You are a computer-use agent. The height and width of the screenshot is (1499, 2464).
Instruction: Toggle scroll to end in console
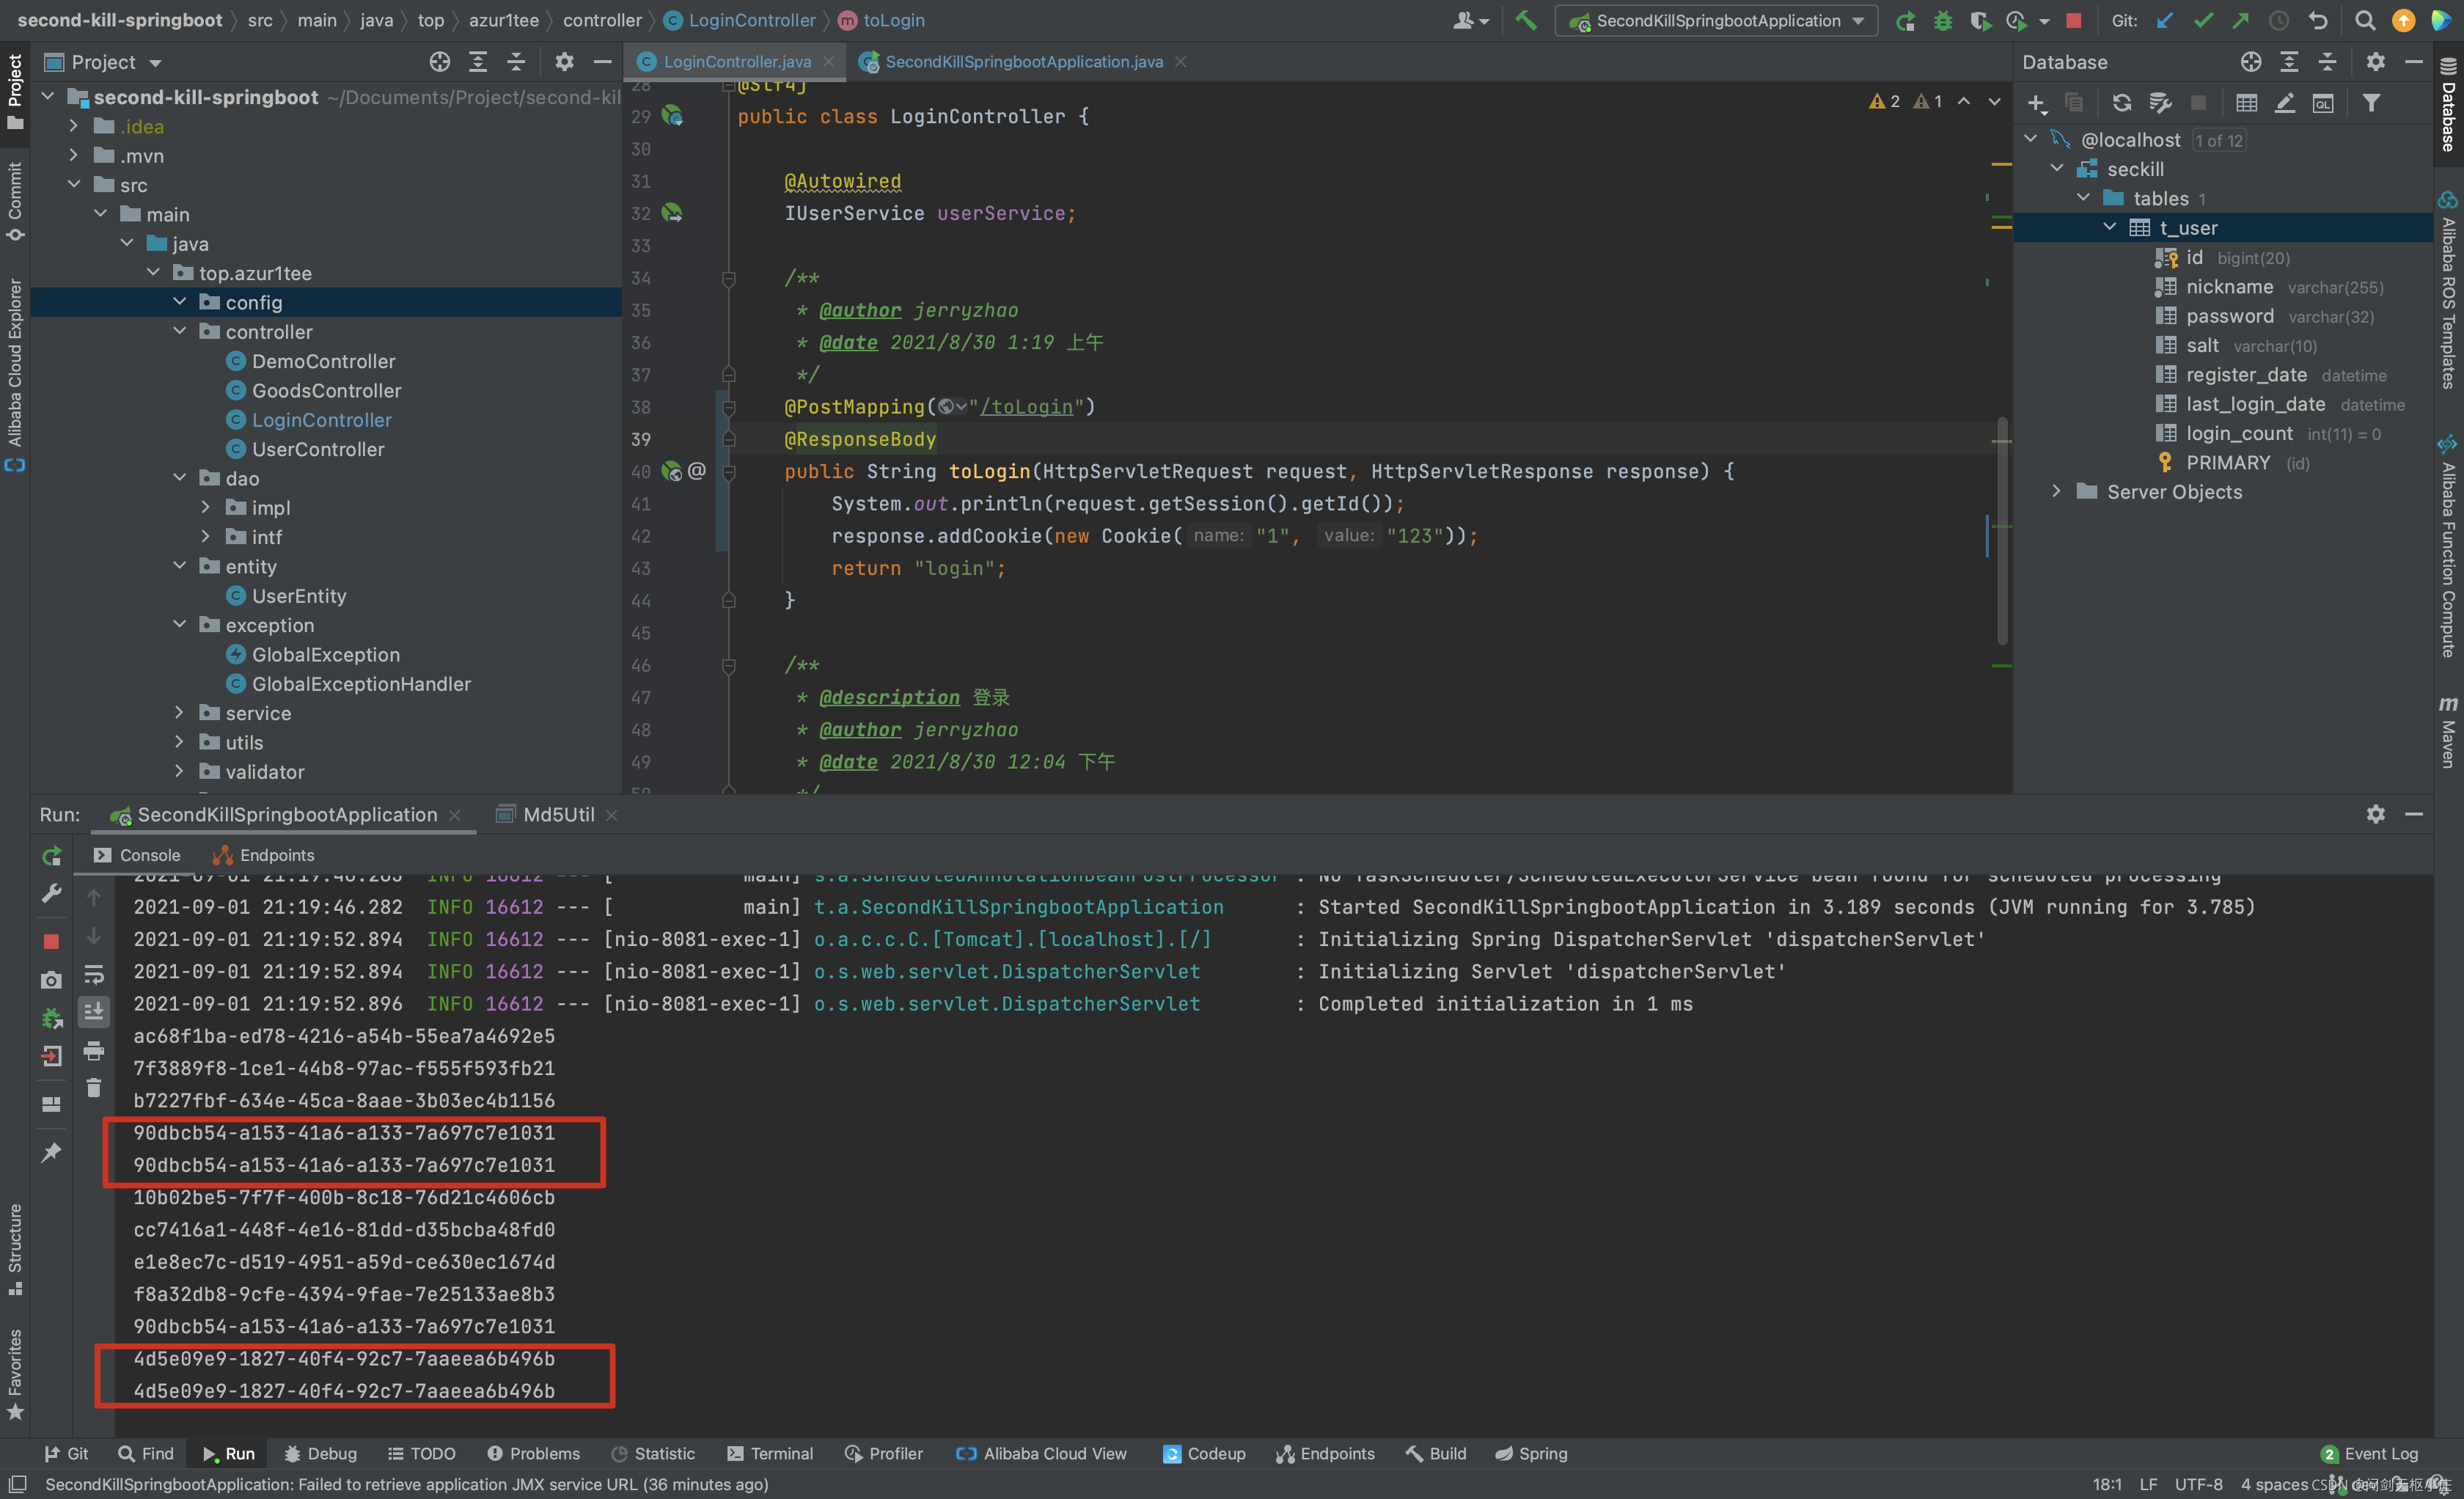pyautogui.click(x=94, y=1011)
